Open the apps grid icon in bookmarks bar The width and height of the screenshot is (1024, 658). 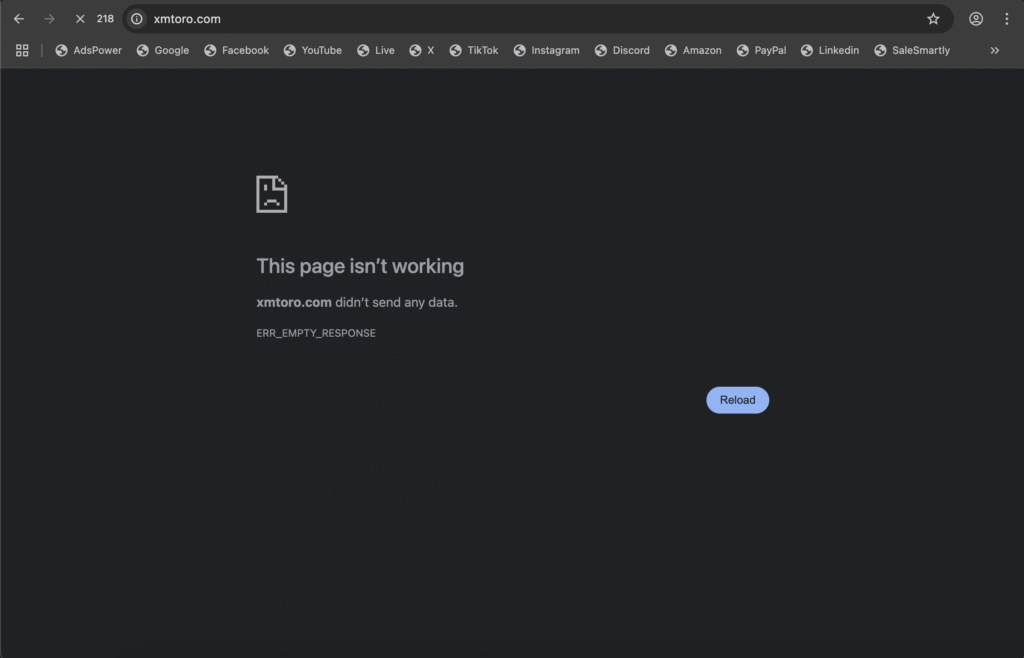[x=22, y=50]
